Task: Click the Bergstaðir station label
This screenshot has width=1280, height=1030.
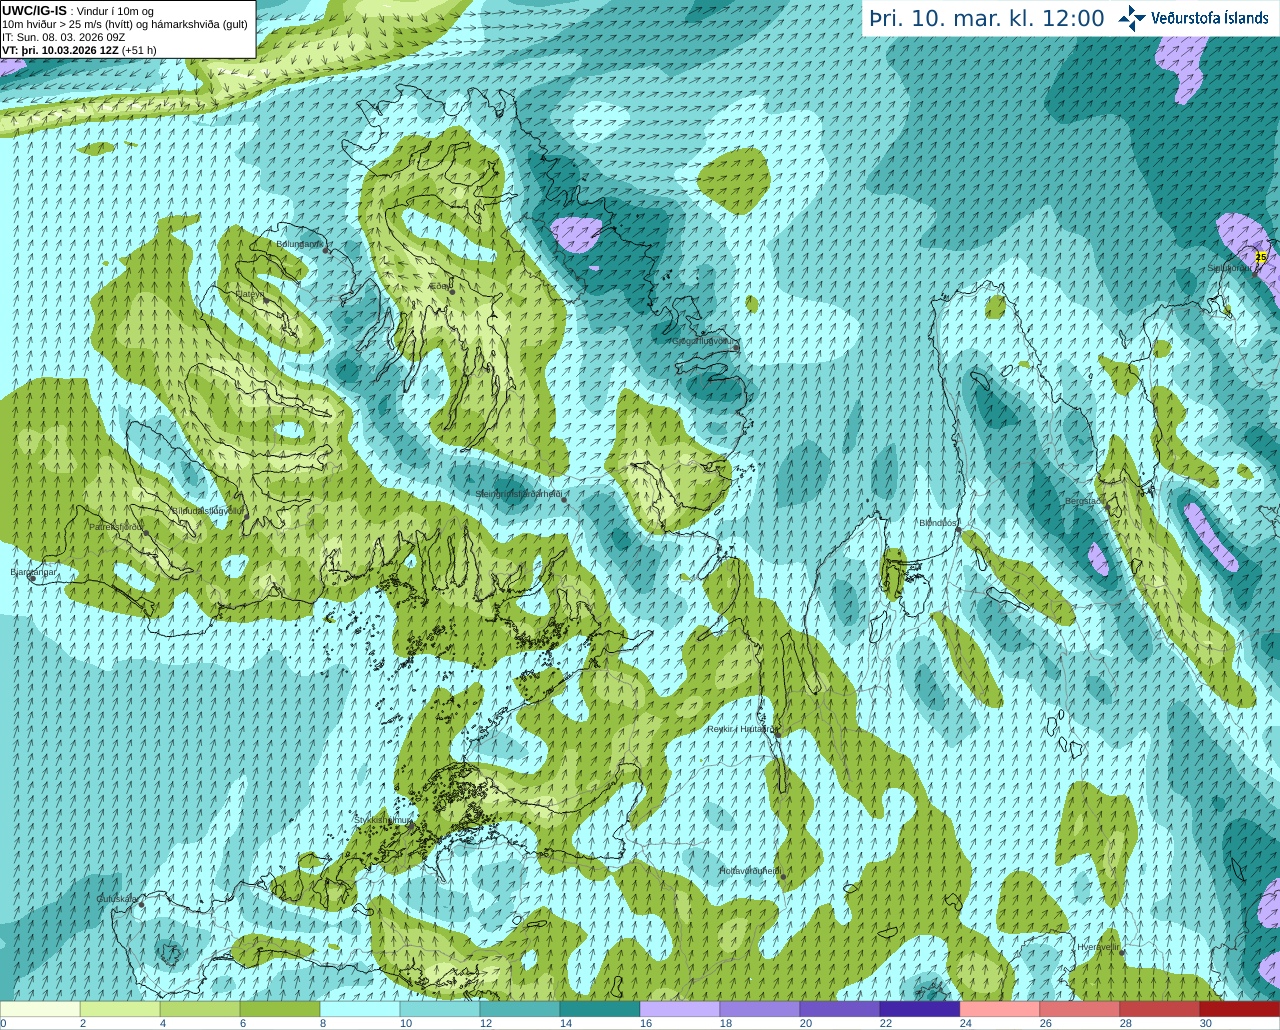Action: tap(1083, 500)
